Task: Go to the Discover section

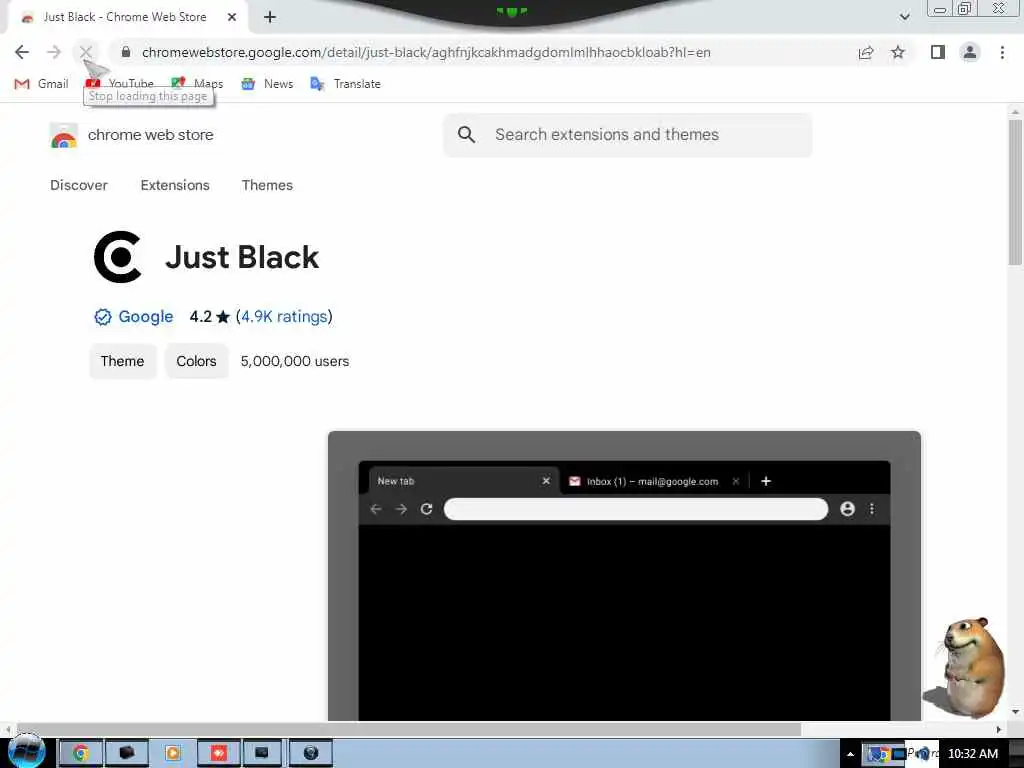Action: 79,185
